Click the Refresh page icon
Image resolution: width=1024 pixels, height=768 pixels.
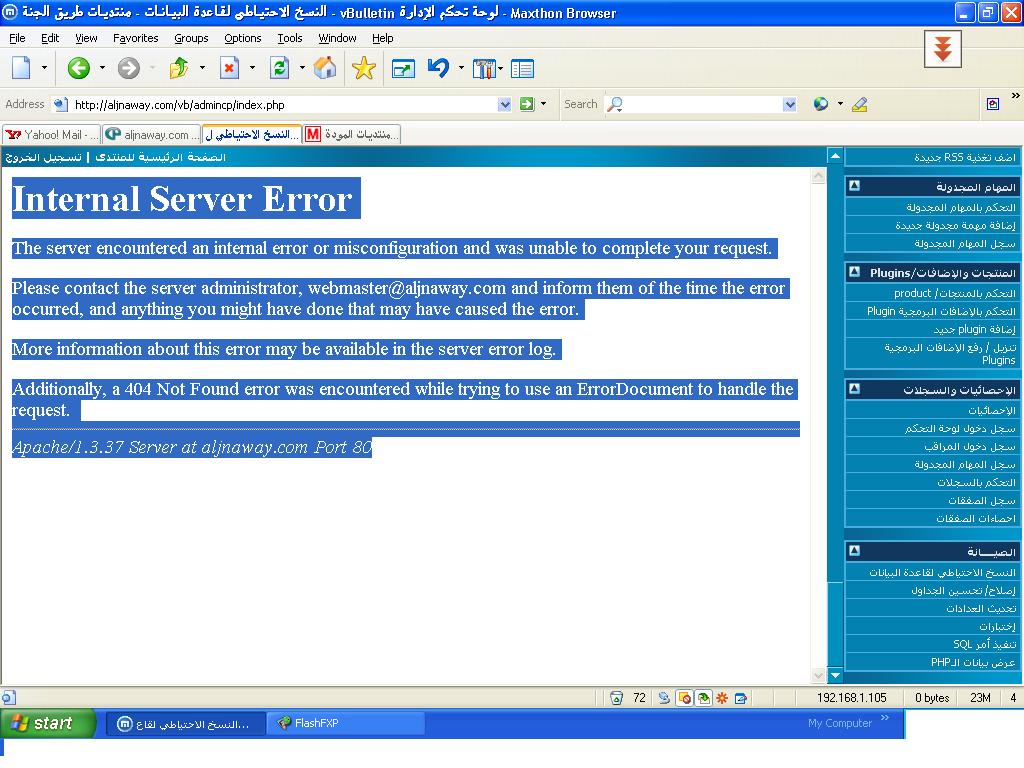tap(280, 68)
